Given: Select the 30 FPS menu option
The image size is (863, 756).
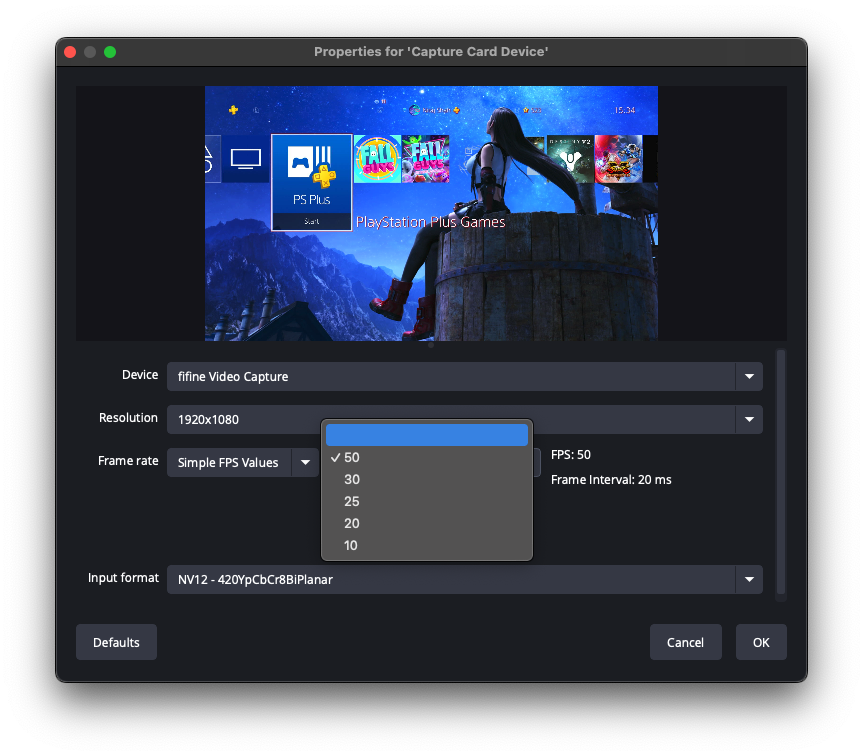Looking at the screenshot, I should (427, 479).
